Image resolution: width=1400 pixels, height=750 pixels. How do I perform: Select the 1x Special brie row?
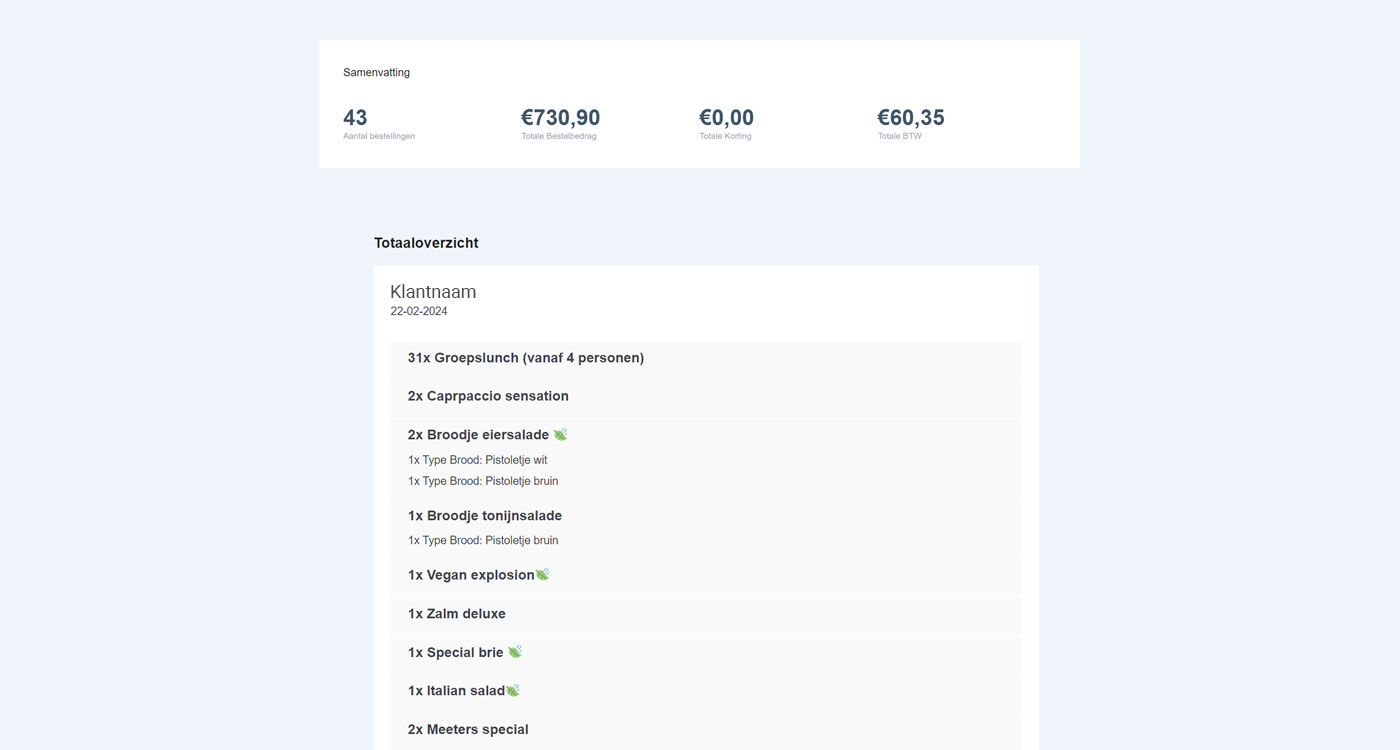pos(706,653)
